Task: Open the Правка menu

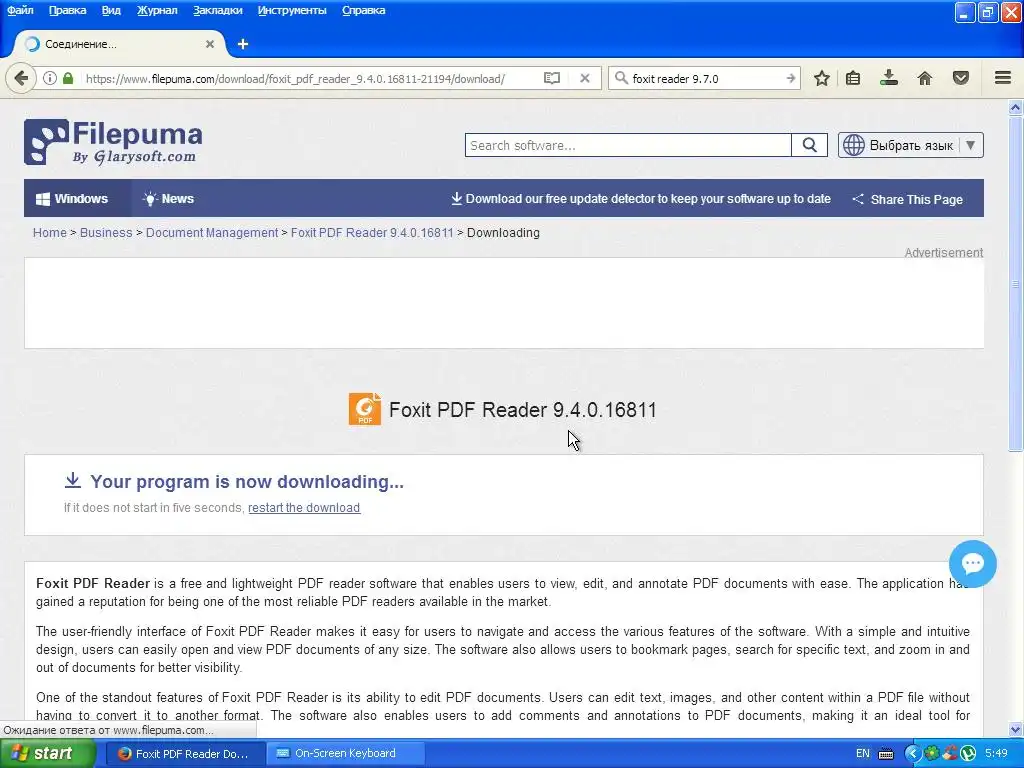Action: [x=67, y=10]
